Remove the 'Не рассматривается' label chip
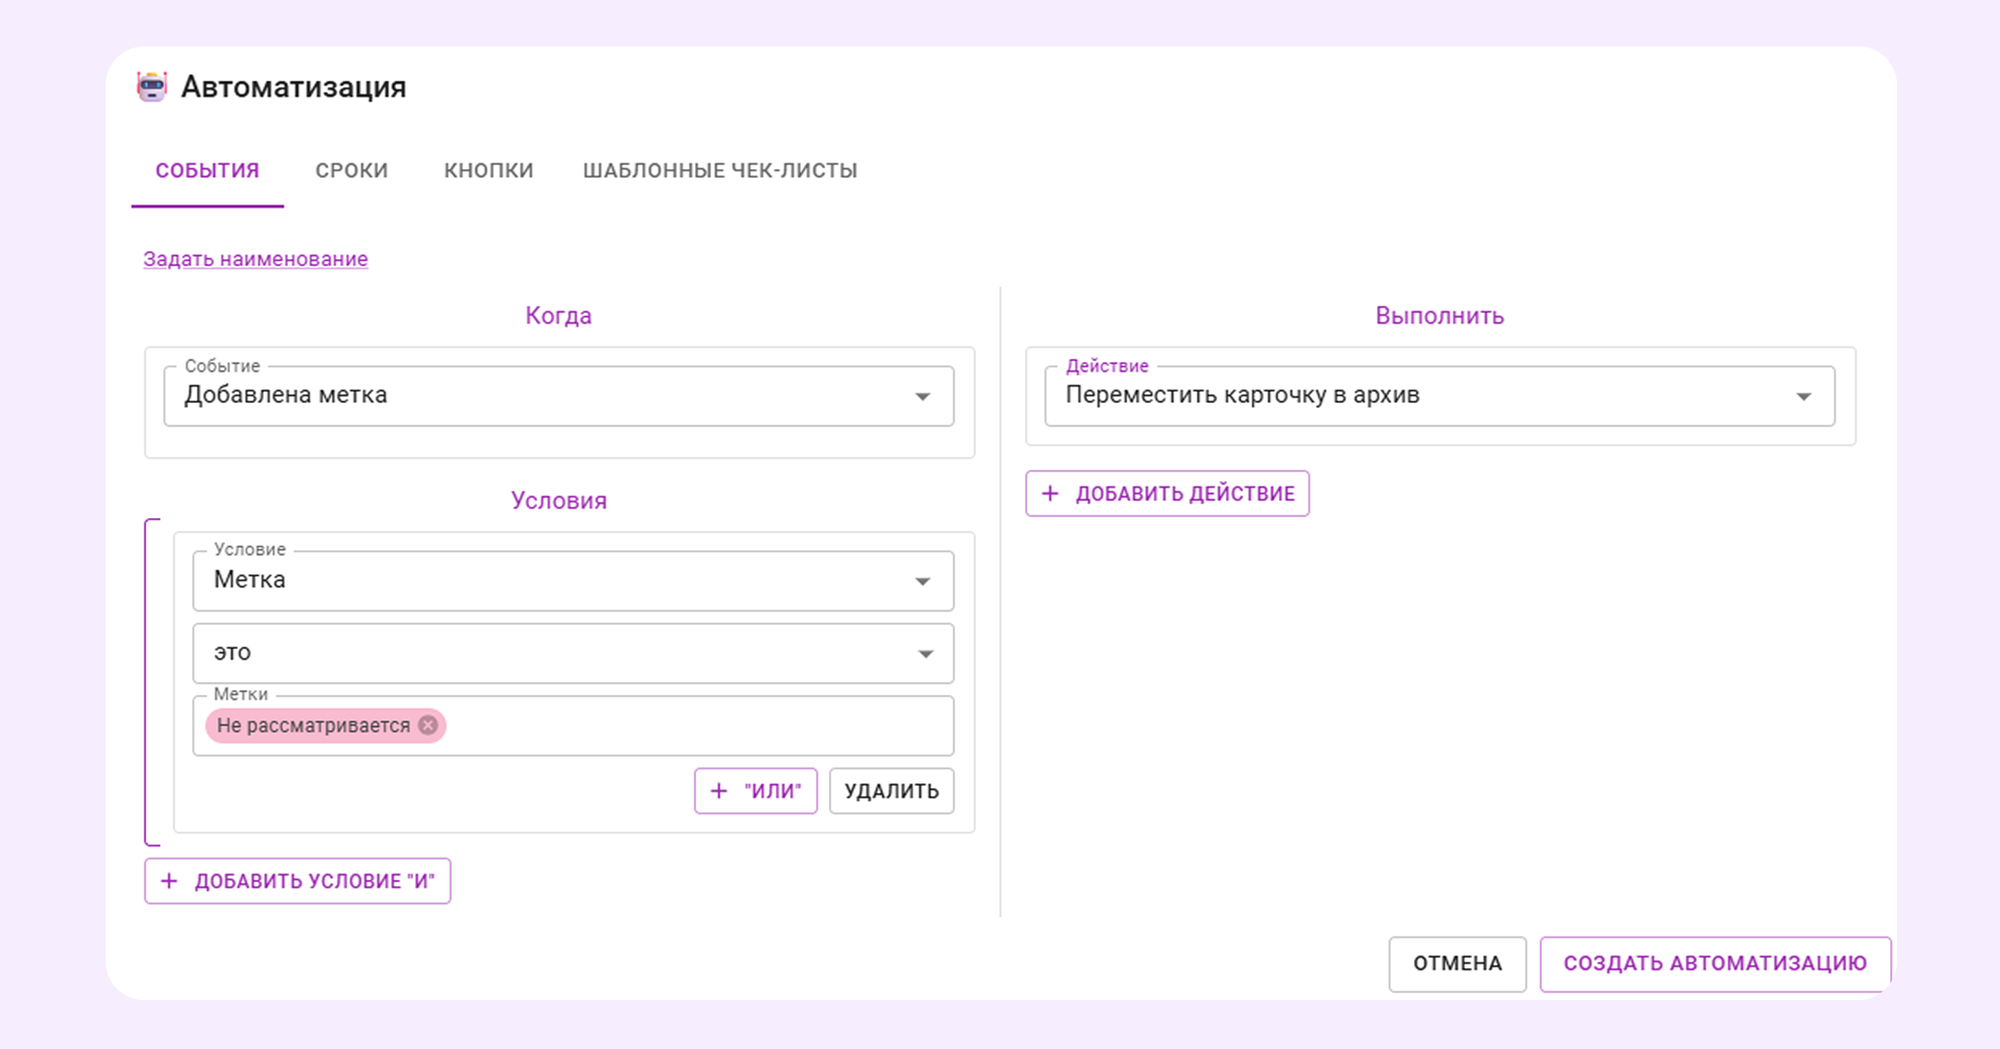The width and height of the screenshot is (2000, 1049). click(x=428, y=725)
